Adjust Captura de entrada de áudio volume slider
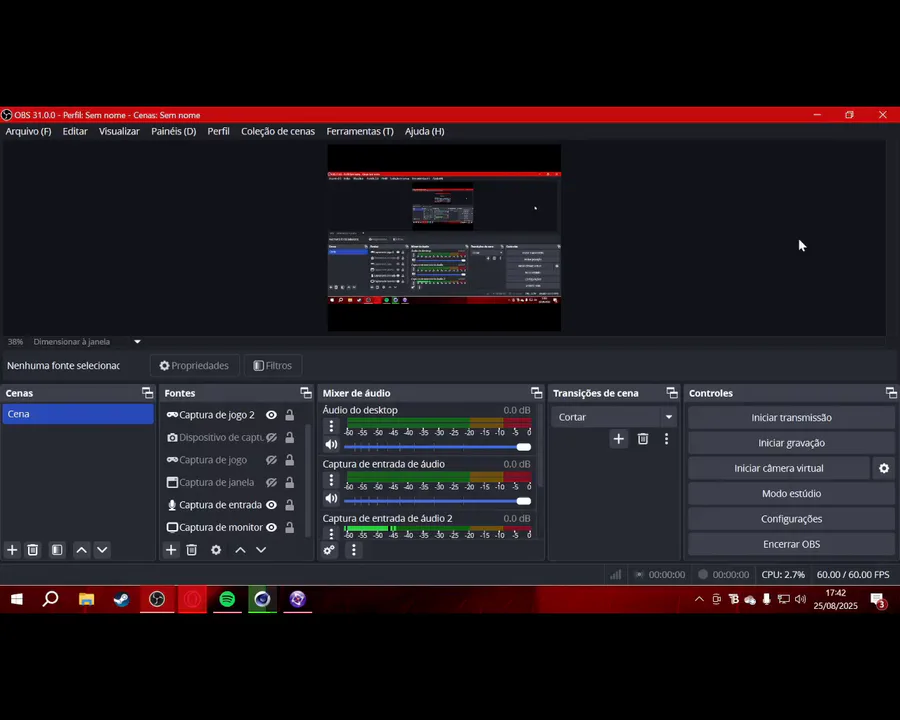 coord(437,501)
